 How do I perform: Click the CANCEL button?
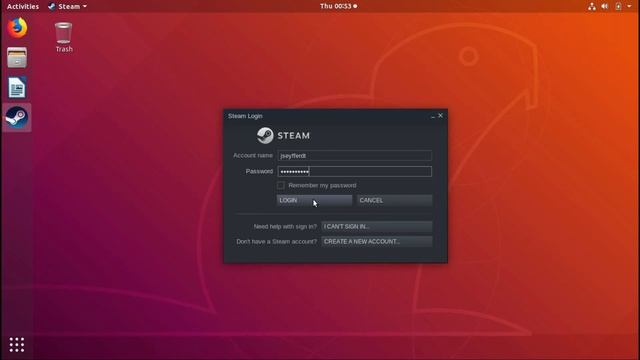tap(394, 200)
